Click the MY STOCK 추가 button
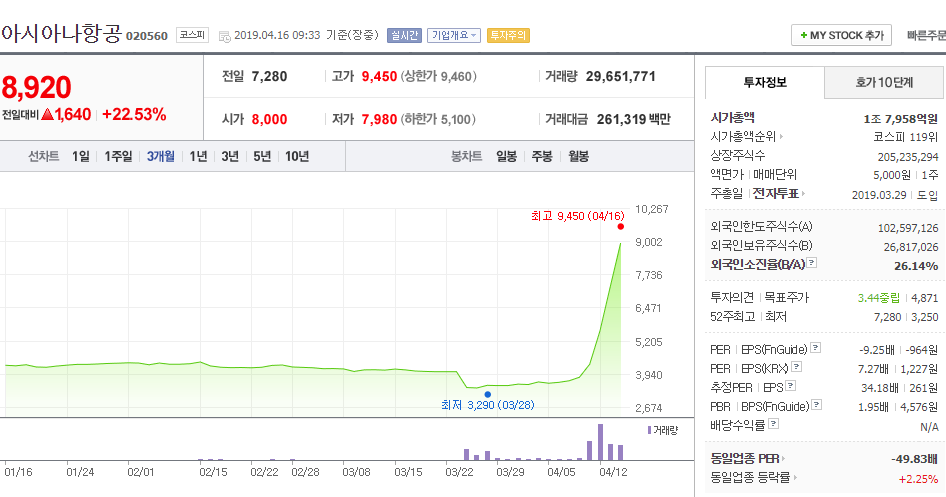The height and width of the screenshot is (497, 946). click(842, 36)
